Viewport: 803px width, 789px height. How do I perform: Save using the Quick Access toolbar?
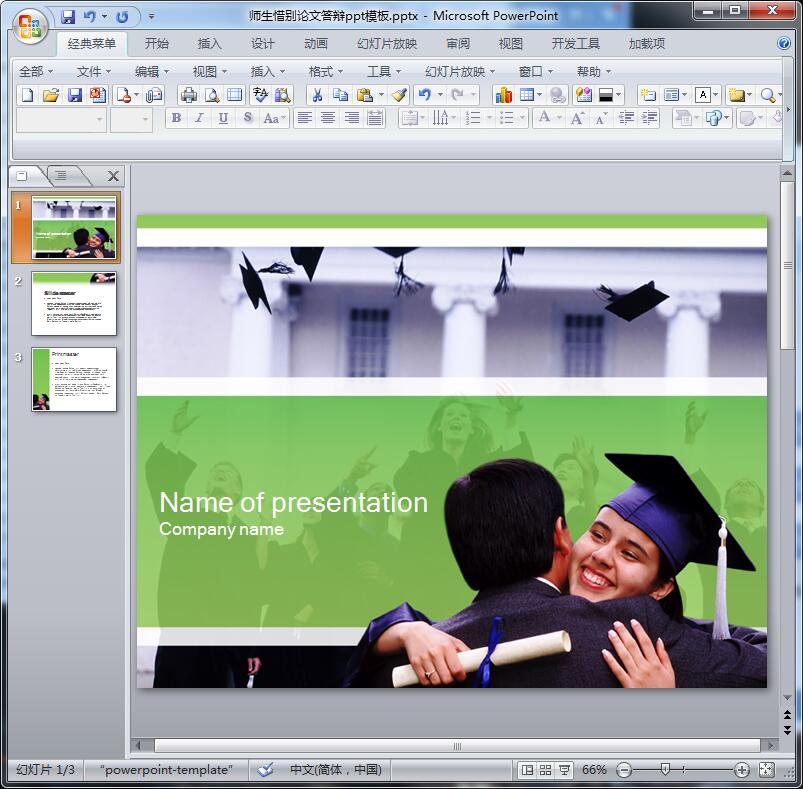[68, 17]
